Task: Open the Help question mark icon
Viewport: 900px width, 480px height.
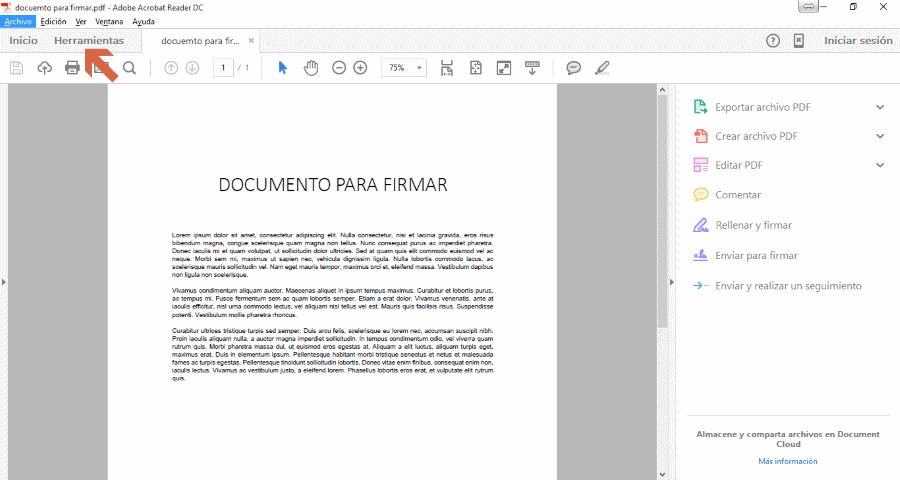Action: pyautogui.click(x=773, y=41)
